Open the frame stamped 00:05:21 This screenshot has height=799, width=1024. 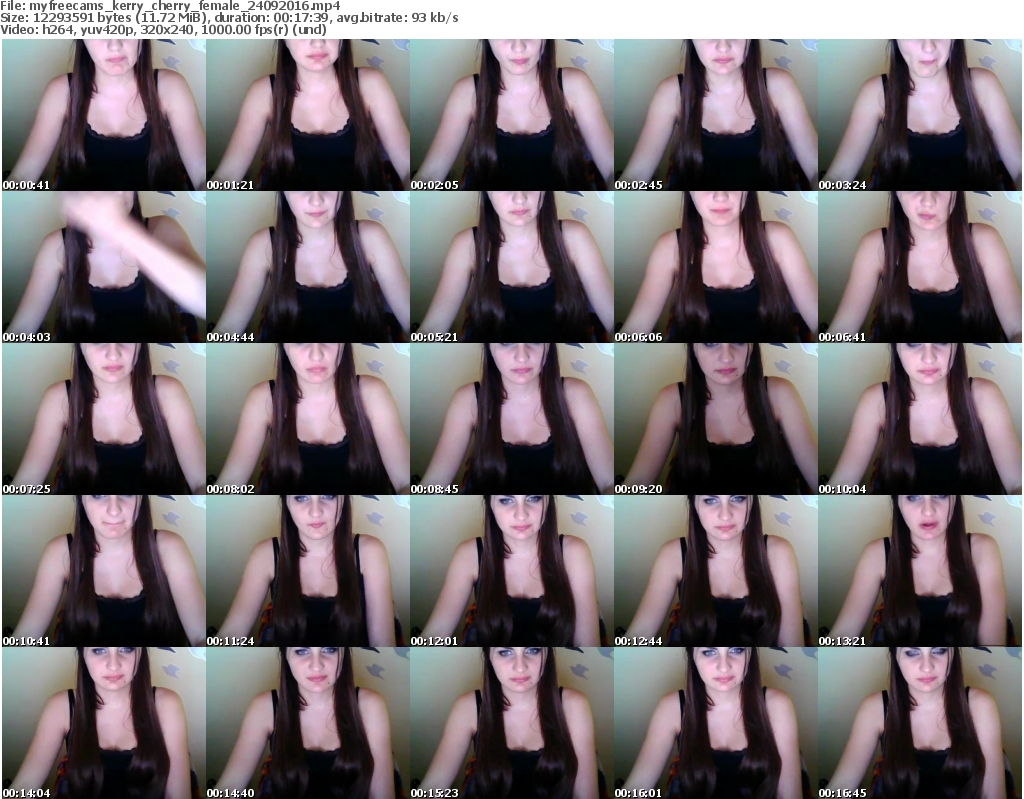(511, 267)
